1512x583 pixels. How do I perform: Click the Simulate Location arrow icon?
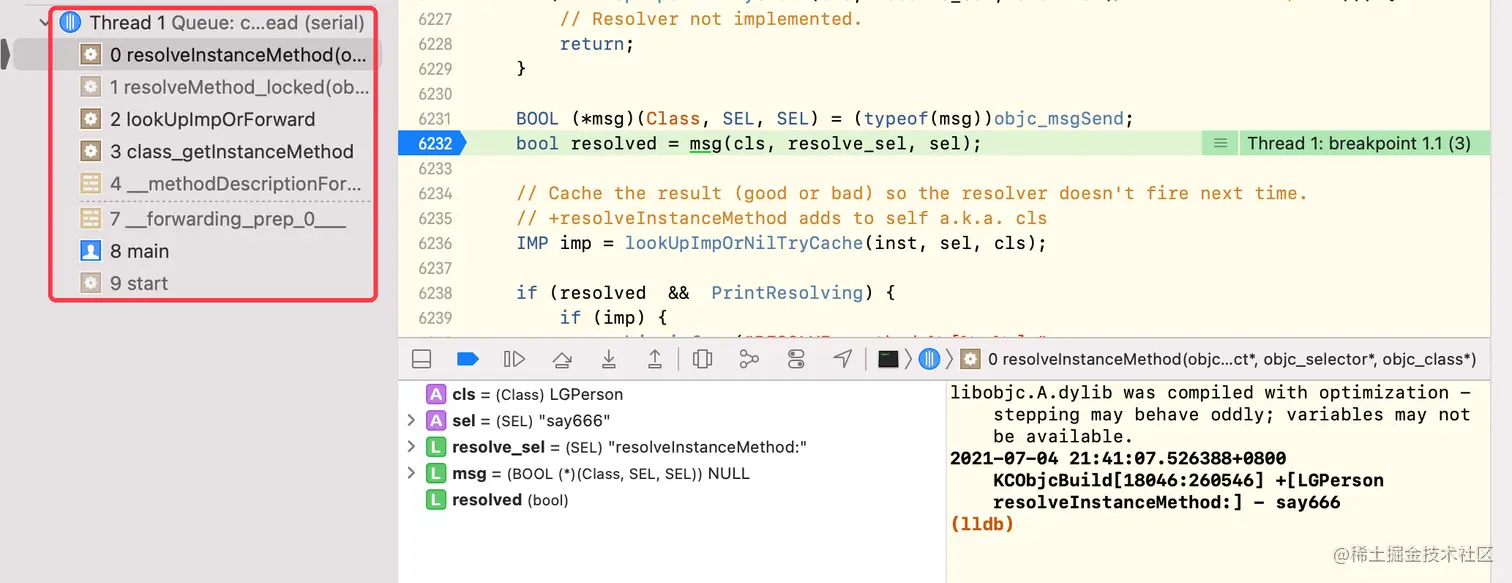click(843, 359)
